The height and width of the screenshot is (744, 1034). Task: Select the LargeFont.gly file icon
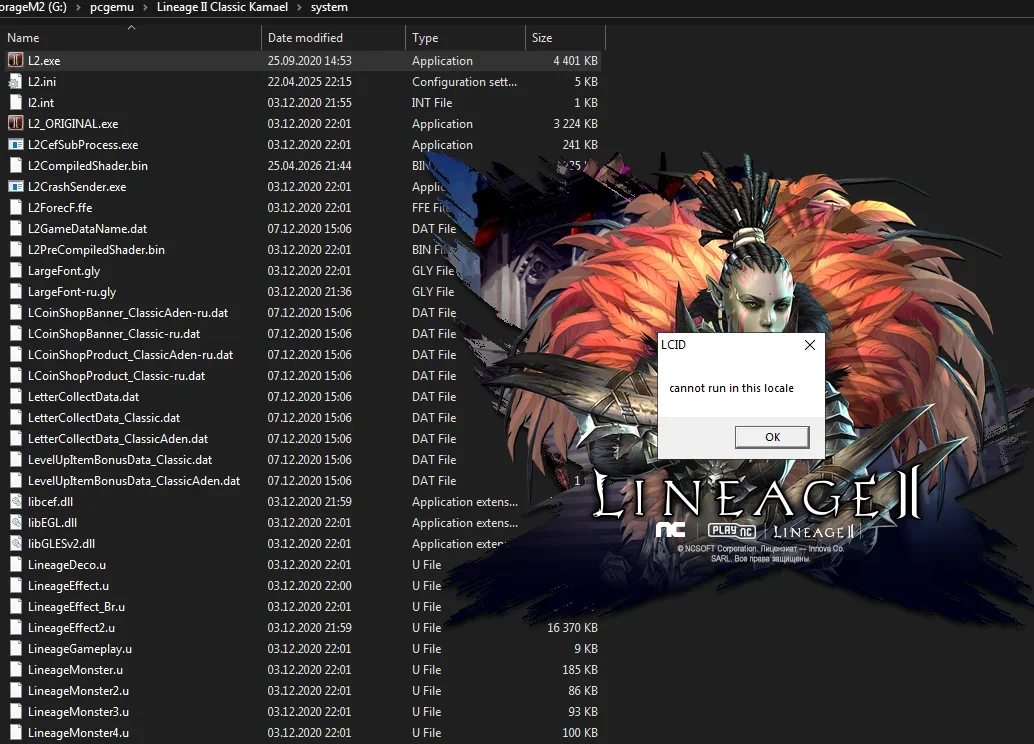click(x=16, y=270)
